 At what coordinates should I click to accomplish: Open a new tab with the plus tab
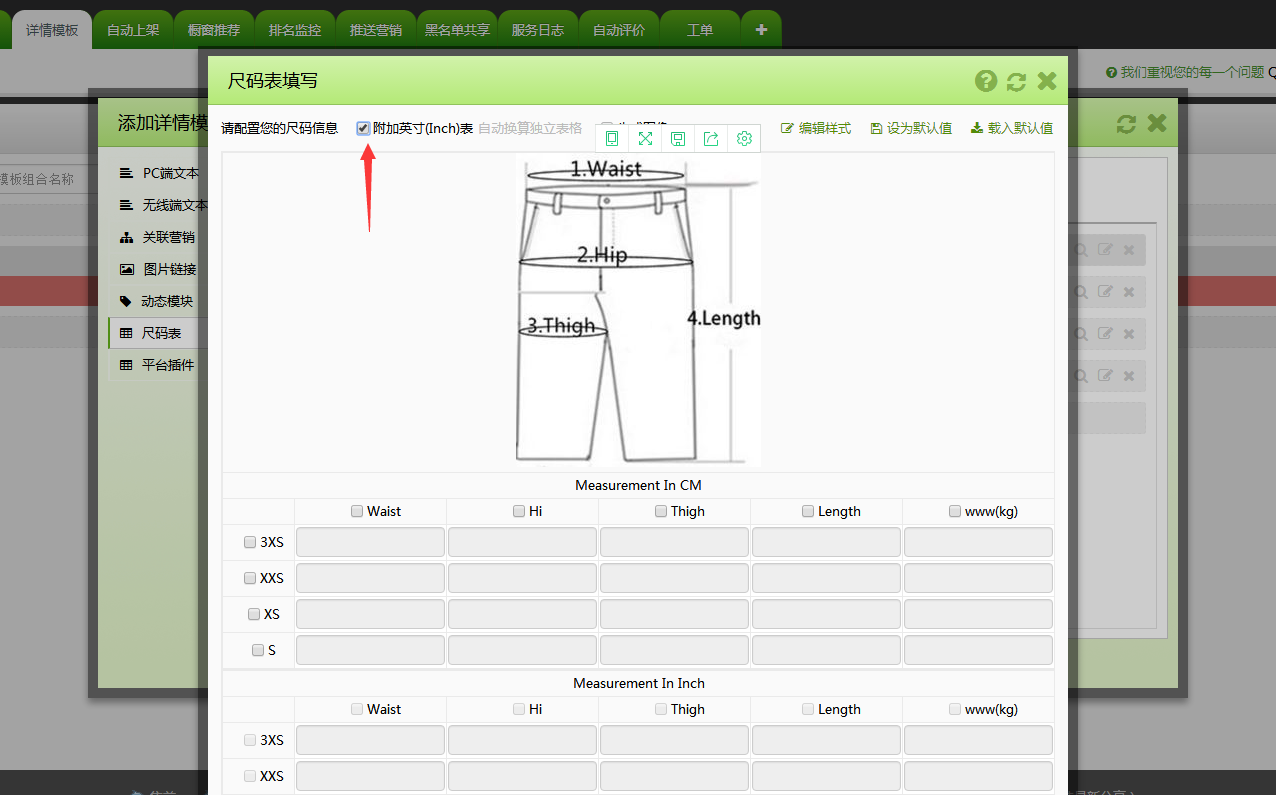click(761, 30)
